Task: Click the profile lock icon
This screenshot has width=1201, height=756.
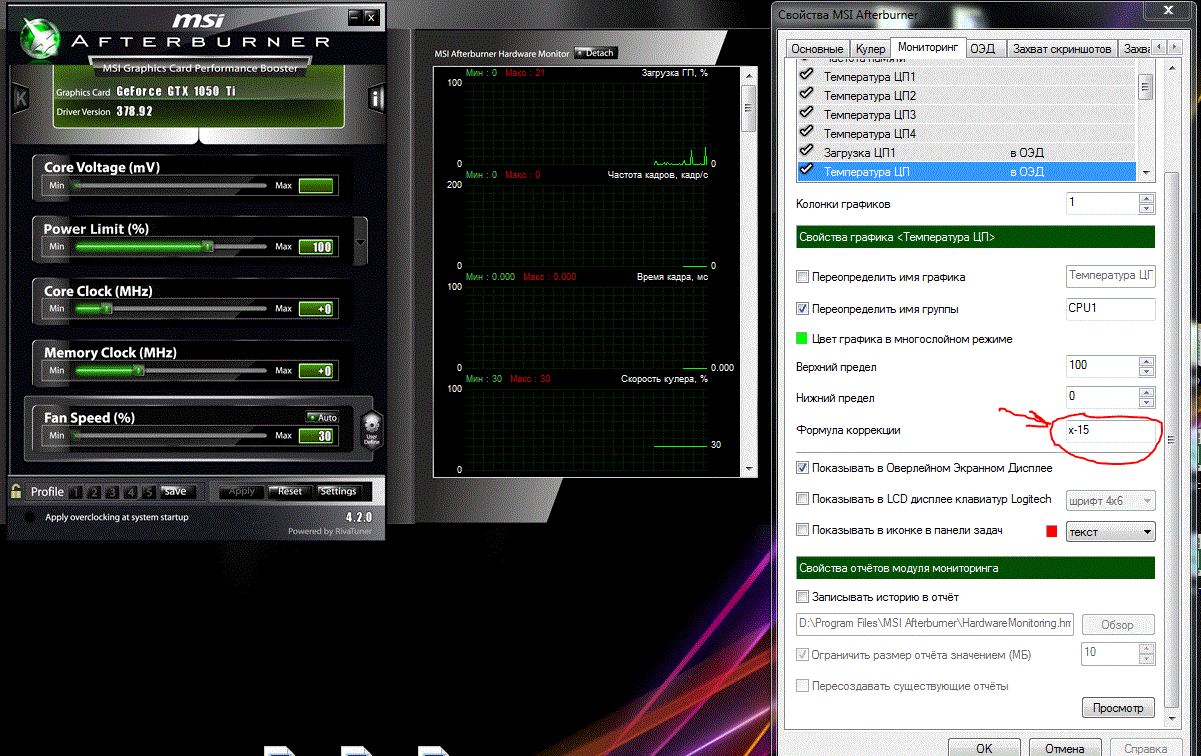Action: [16, 491]
